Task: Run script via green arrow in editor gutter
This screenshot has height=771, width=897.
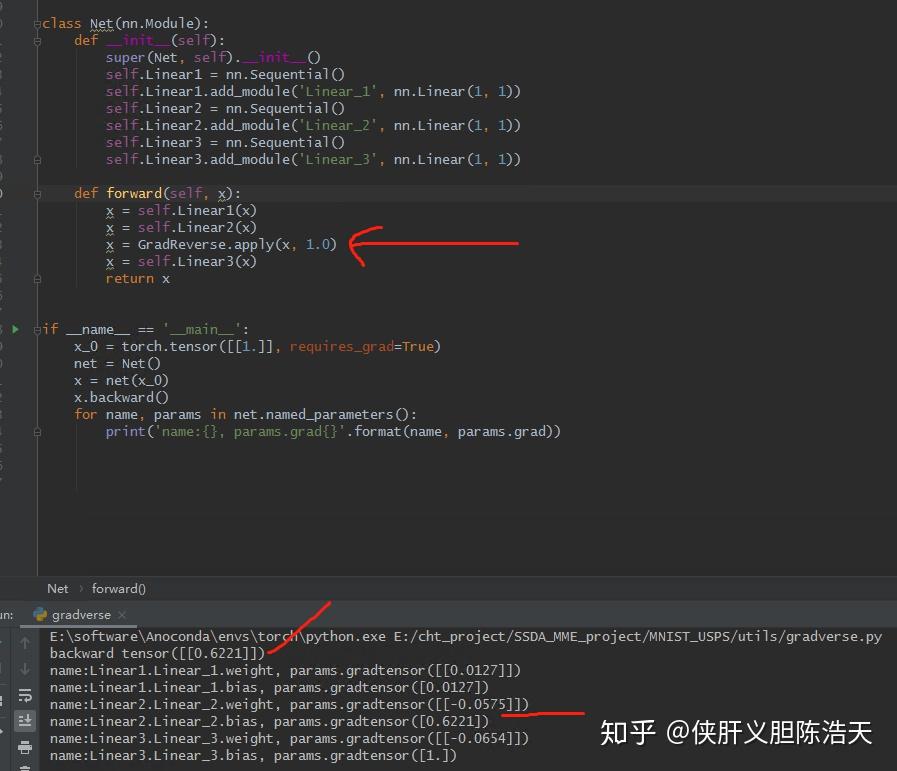Action: (14, 328)
